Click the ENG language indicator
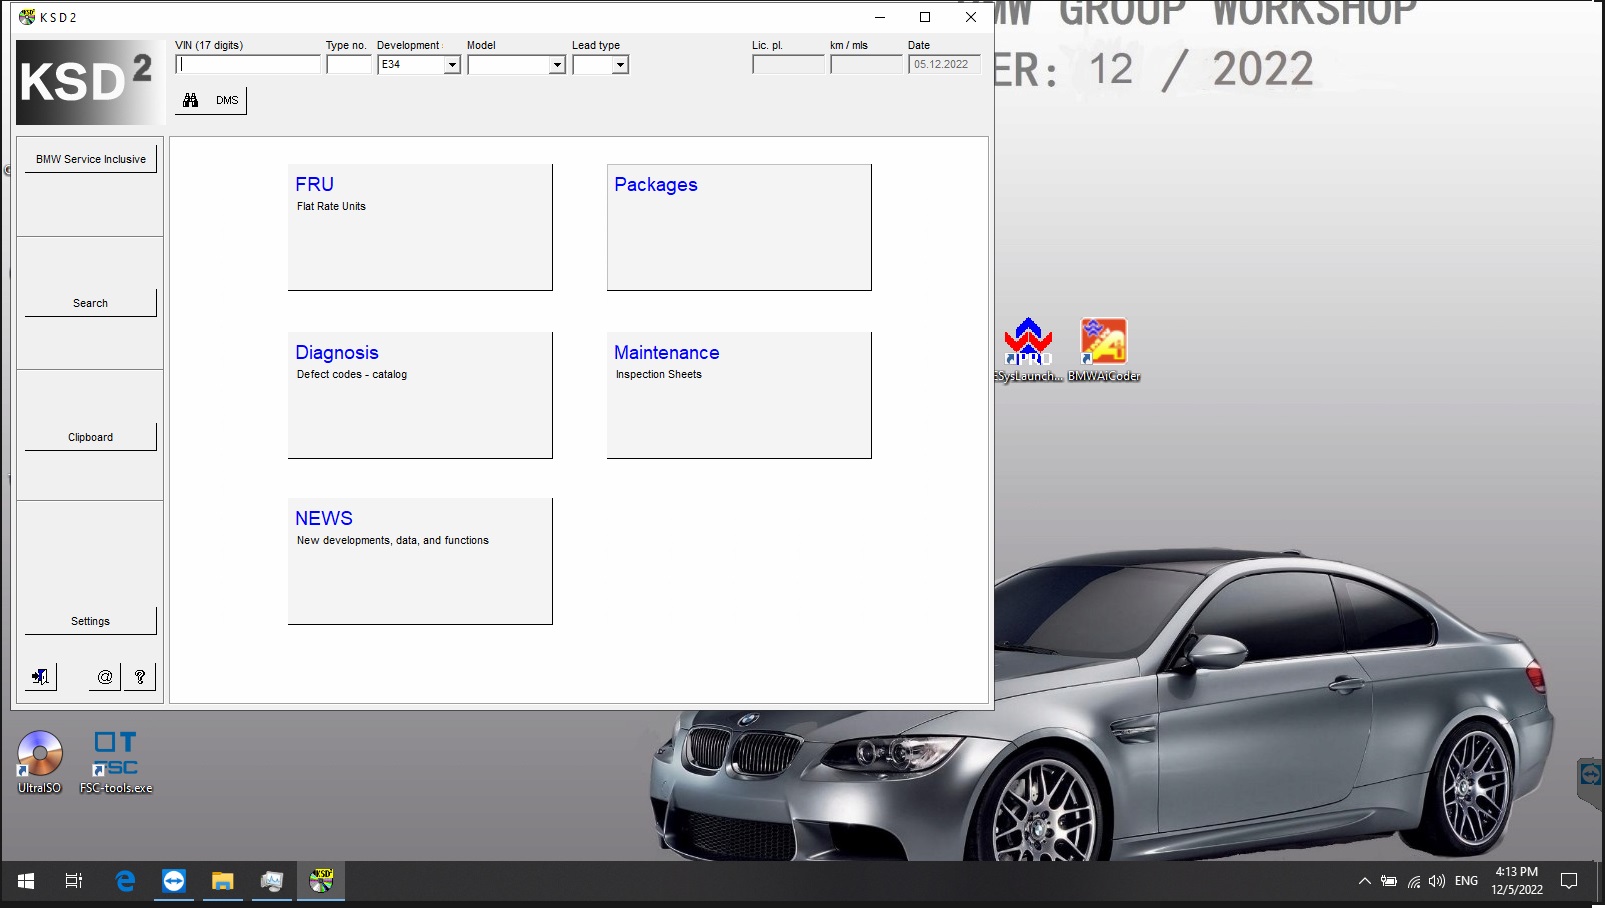This screenshot has width=1605, height=908. point(1466,881)
